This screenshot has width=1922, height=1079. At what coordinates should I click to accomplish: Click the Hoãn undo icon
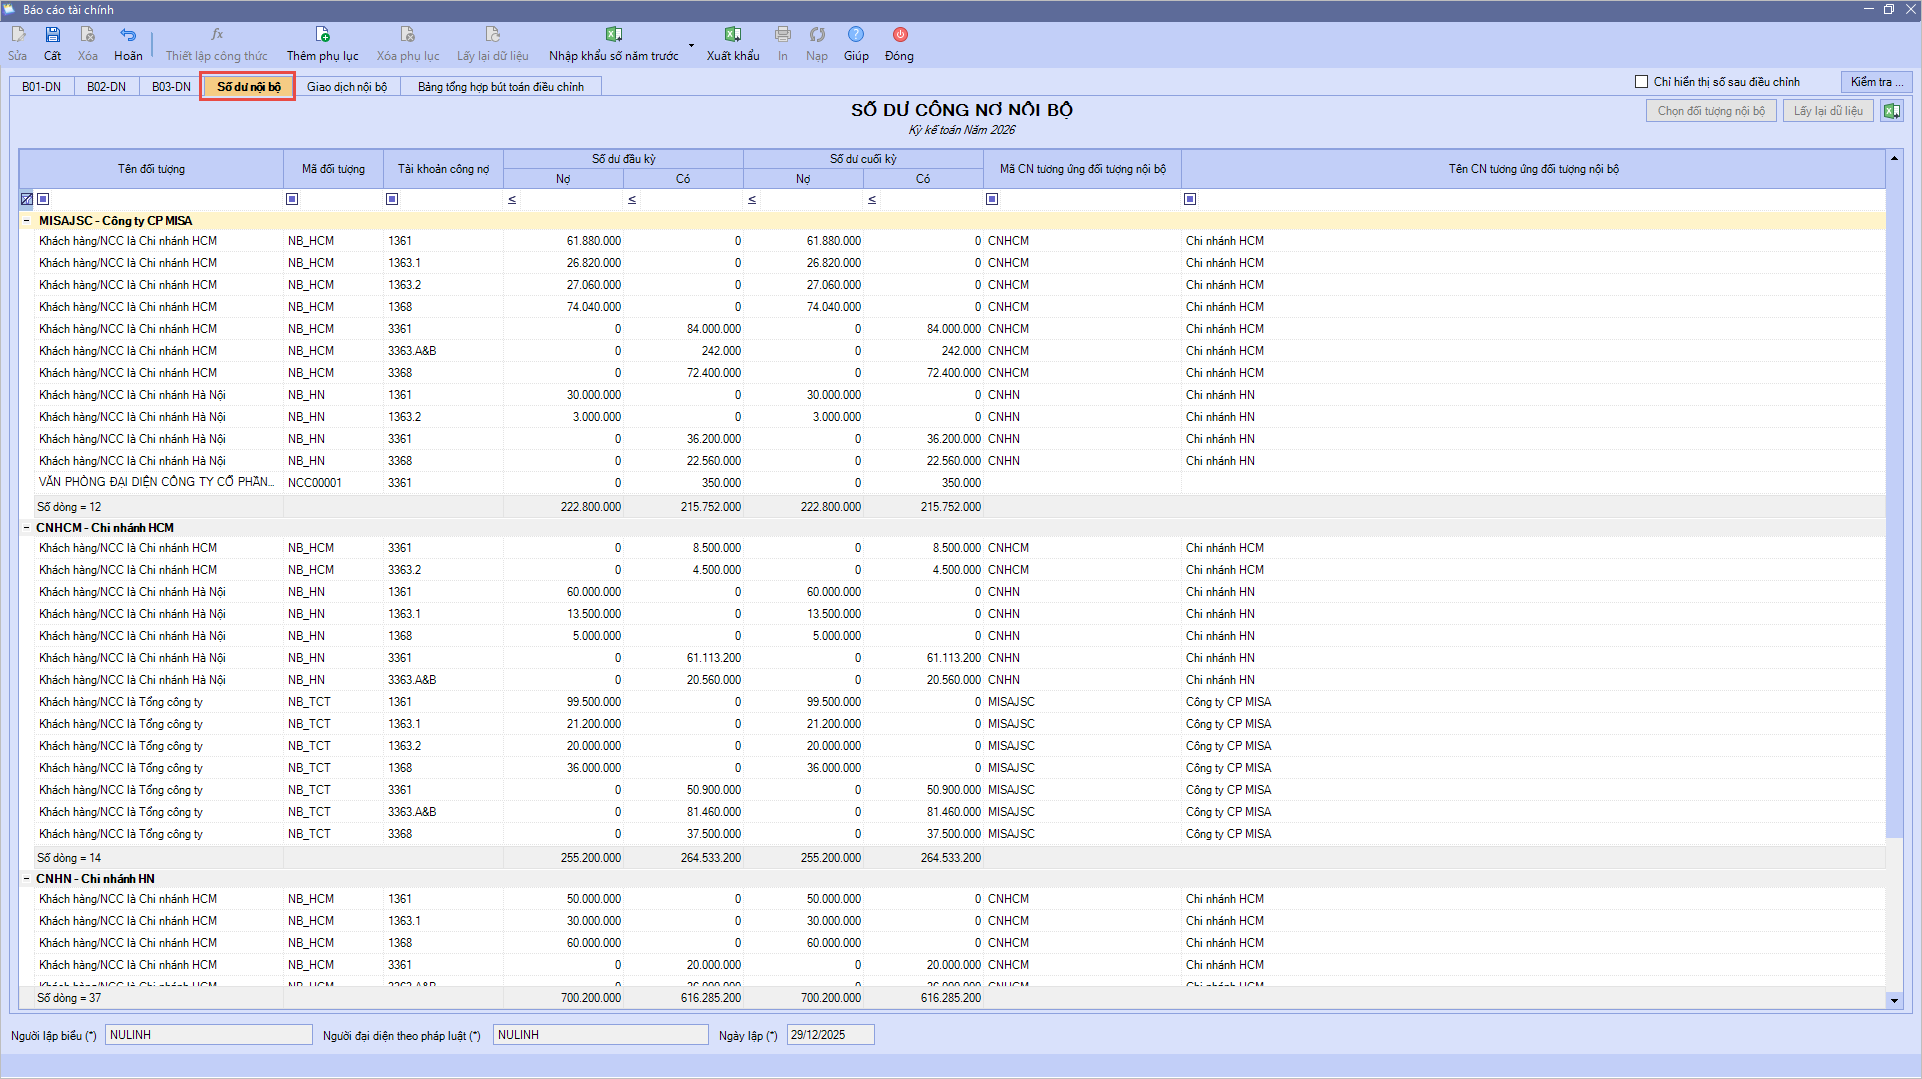pyautogui.click(x=128, y=36)
